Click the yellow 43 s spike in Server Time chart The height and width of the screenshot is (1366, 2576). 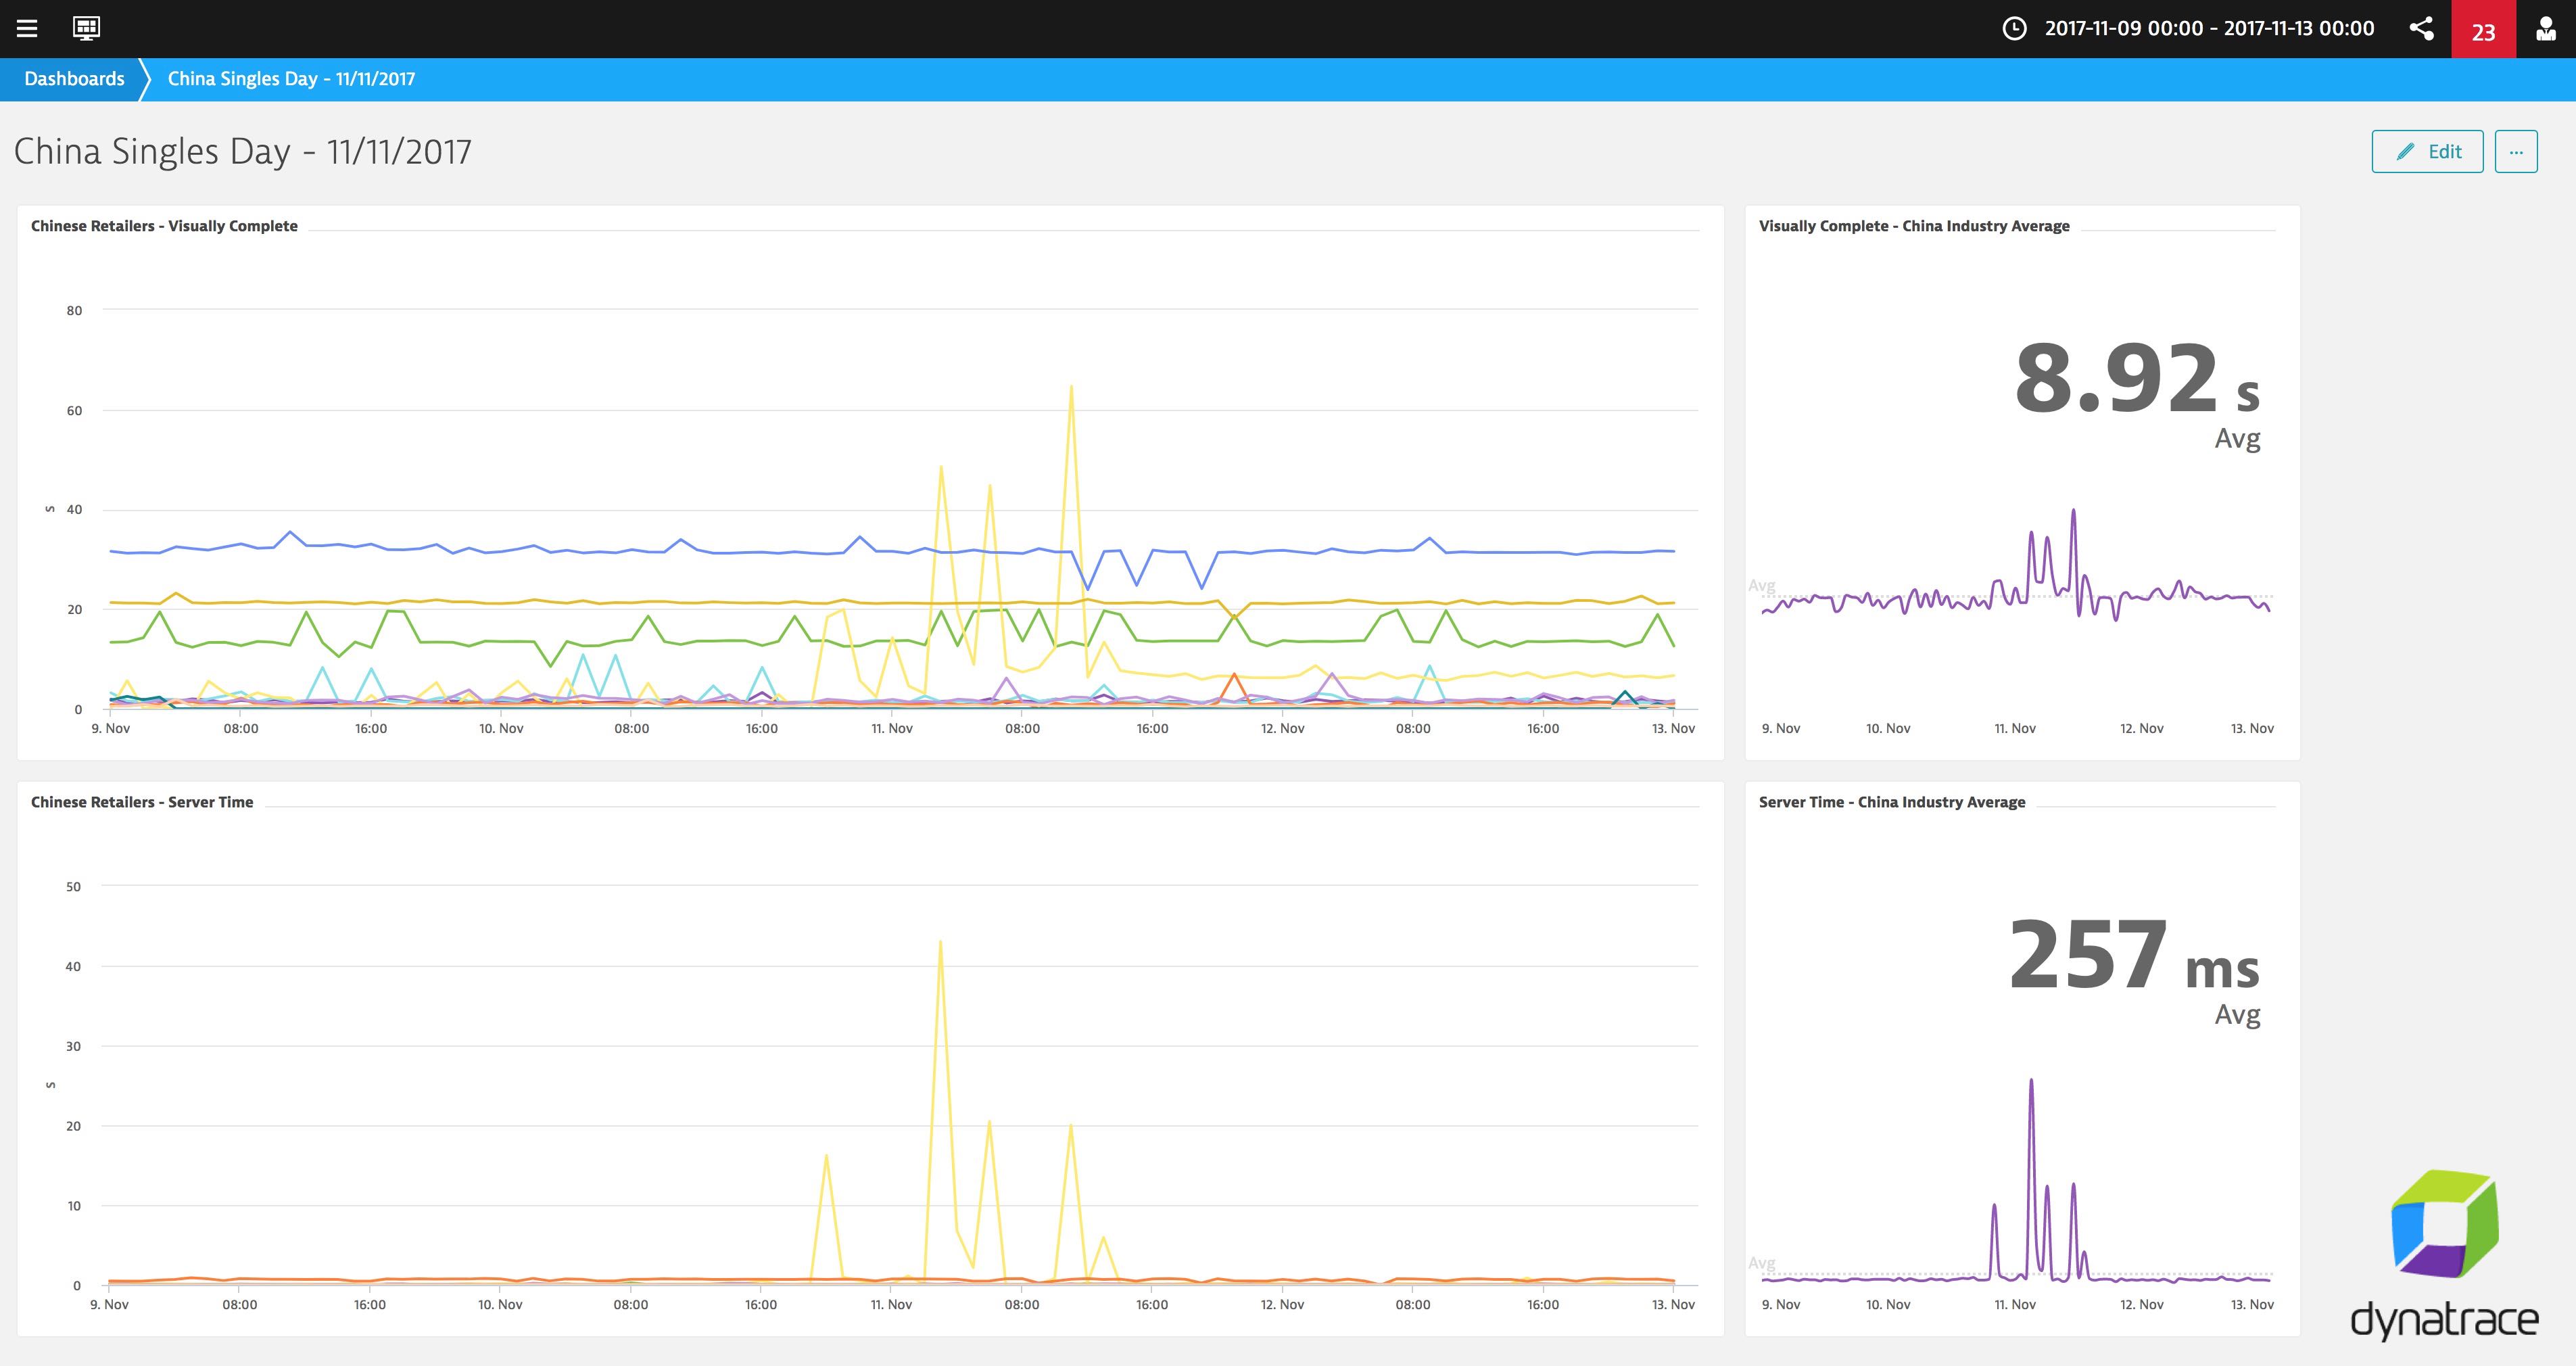[x=940, y=942]
